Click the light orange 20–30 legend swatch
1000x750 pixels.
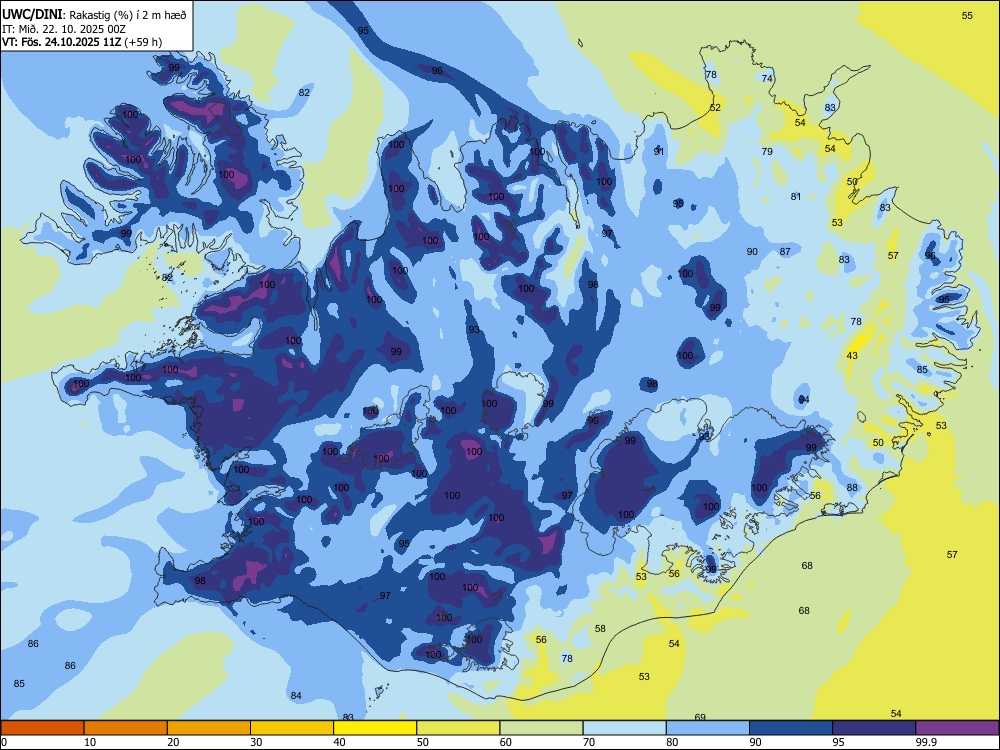tap(209, 728)
